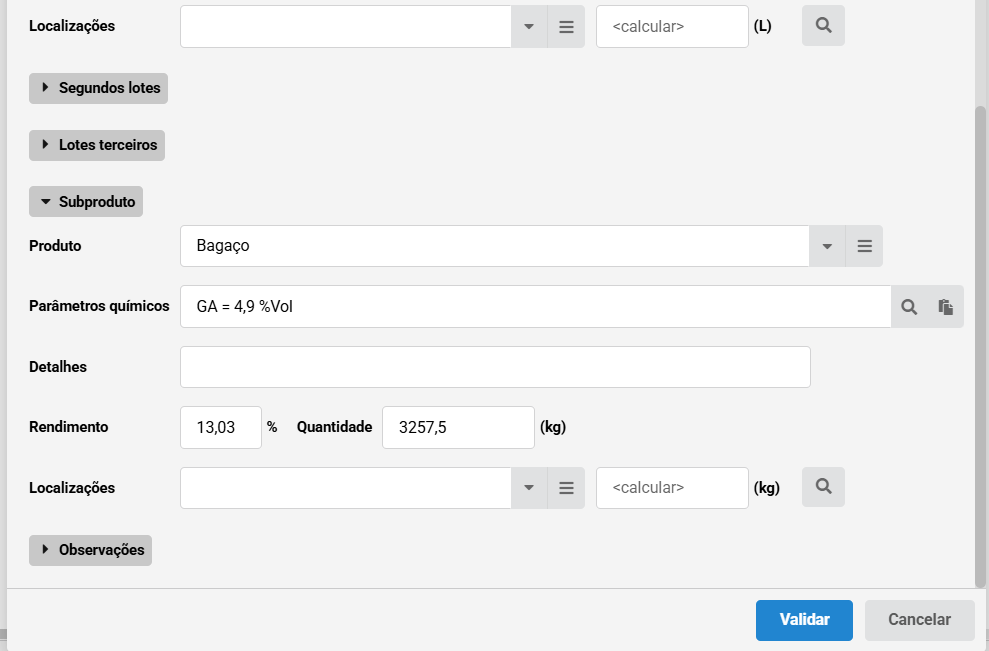Click the Detalhes text field
Viewport: 989px width, 651px height.
tap(495, 367)
